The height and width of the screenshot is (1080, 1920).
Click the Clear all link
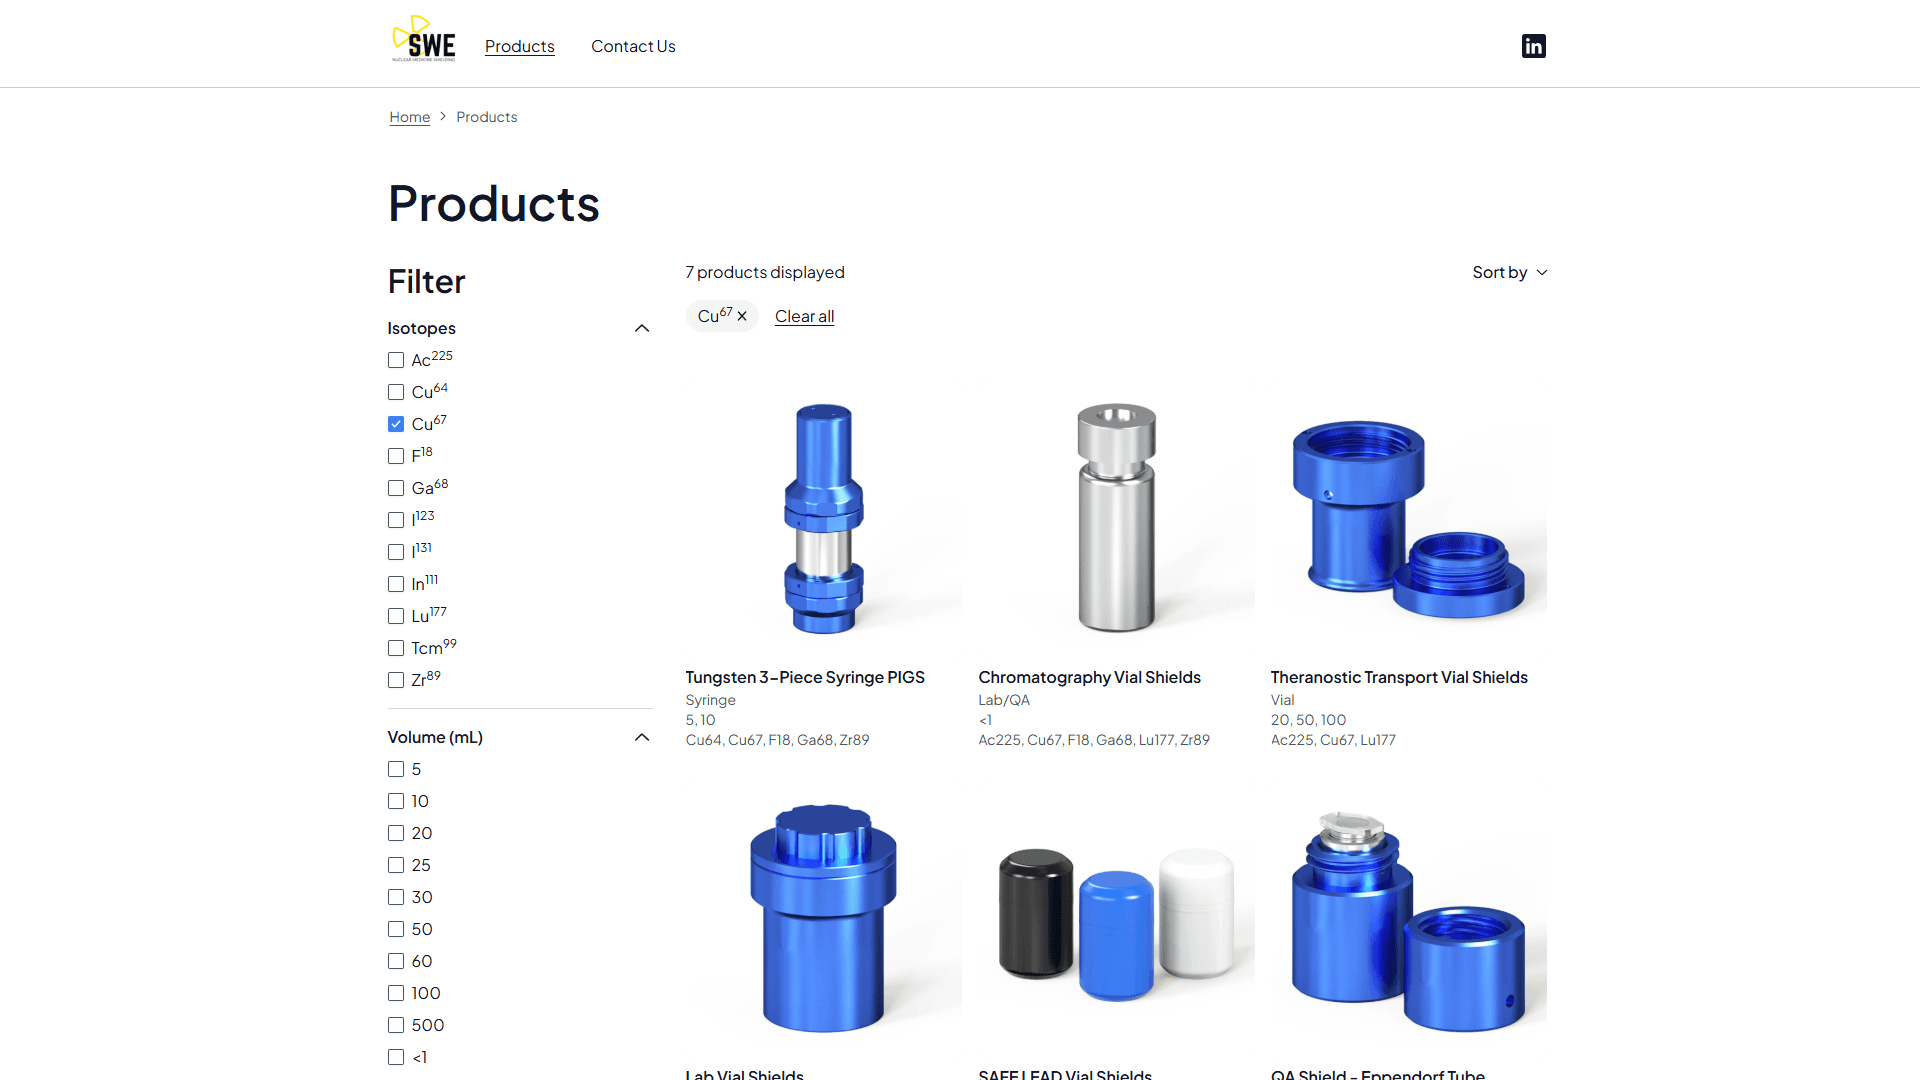pyautogui.click(x=804, y=316)
